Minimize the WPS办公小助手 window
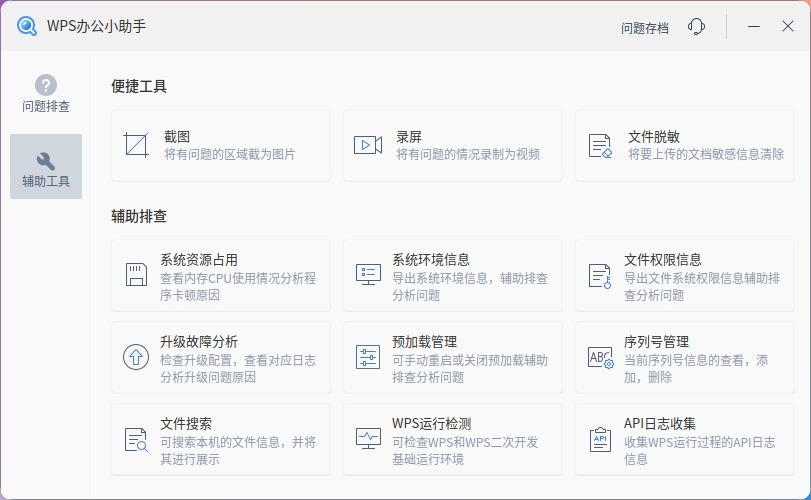The image size is (811, 500). click(x=754, y=26)
